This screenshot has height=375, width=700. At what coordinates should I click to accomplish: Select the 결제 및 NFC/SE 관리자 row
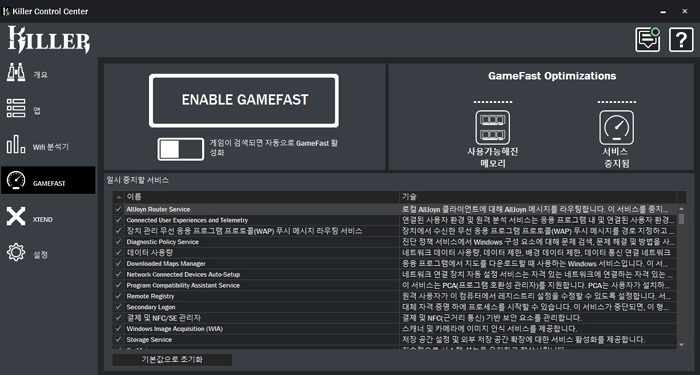click(x=395, y=318)
